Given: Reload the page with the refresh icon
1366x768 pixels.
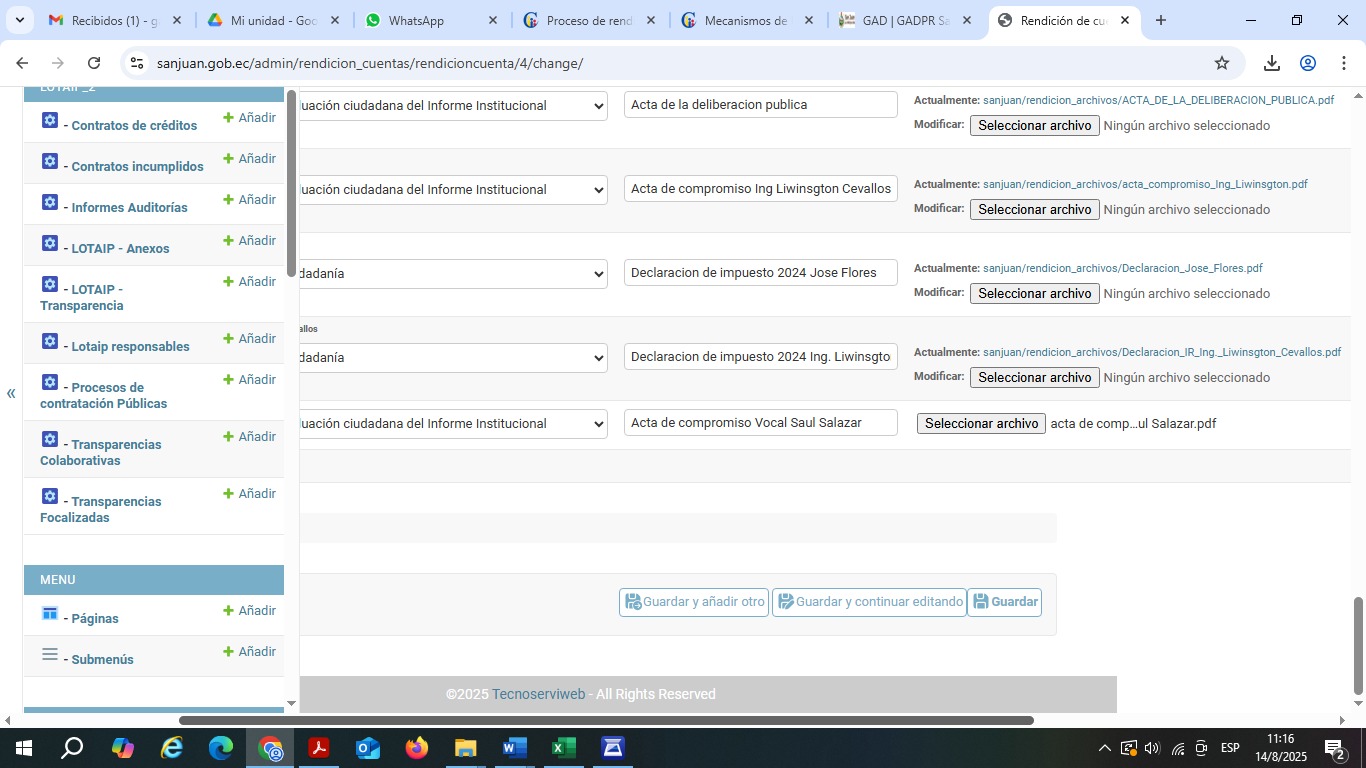Looking at the screenshot, I should (x=94, y=63).
